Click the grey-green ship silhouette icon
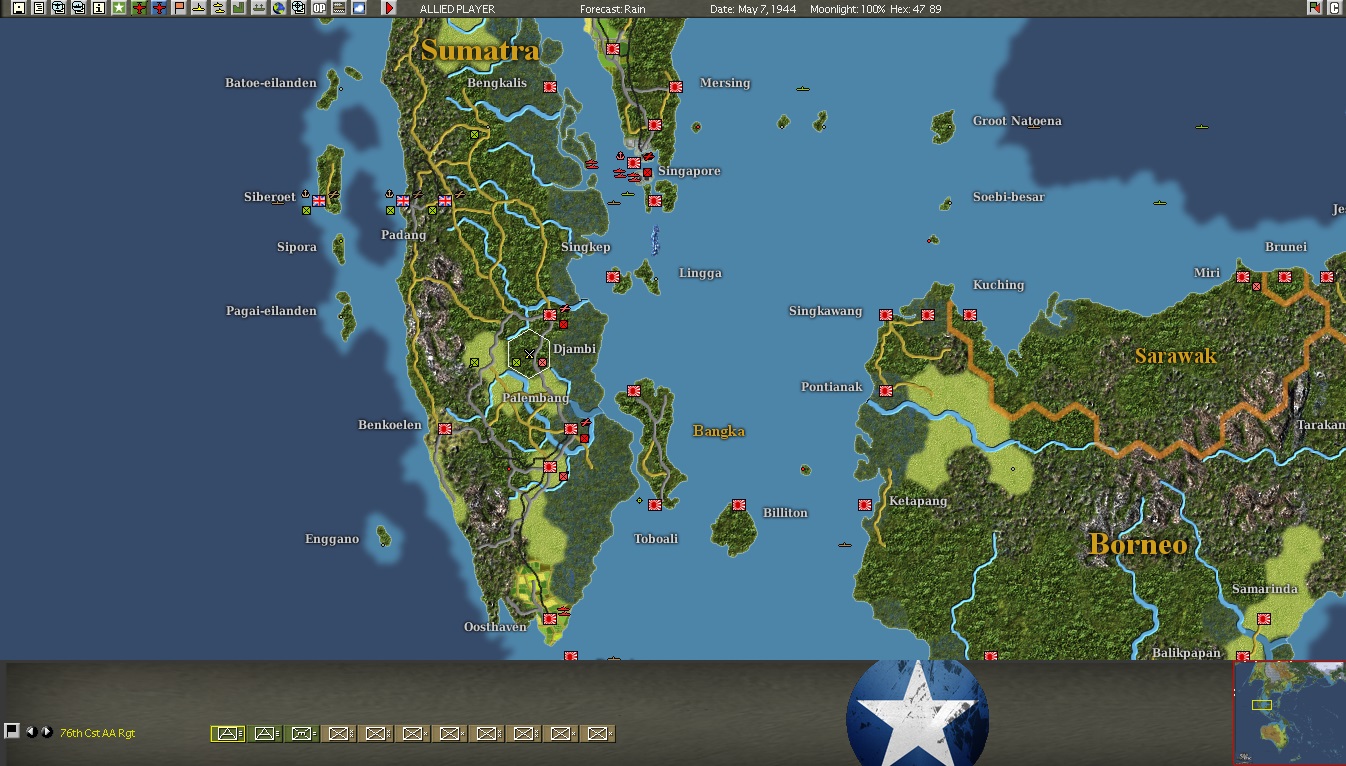Screen dimensions: 1346x766 pyautogui.click(x=259, y=8)
